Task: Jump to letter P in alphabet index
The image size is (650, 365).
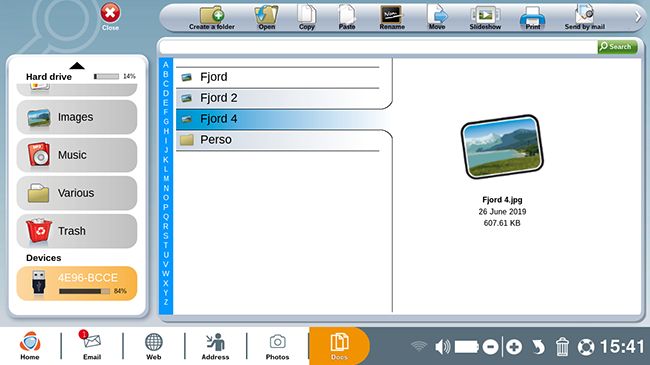Action: click(166, 207)
